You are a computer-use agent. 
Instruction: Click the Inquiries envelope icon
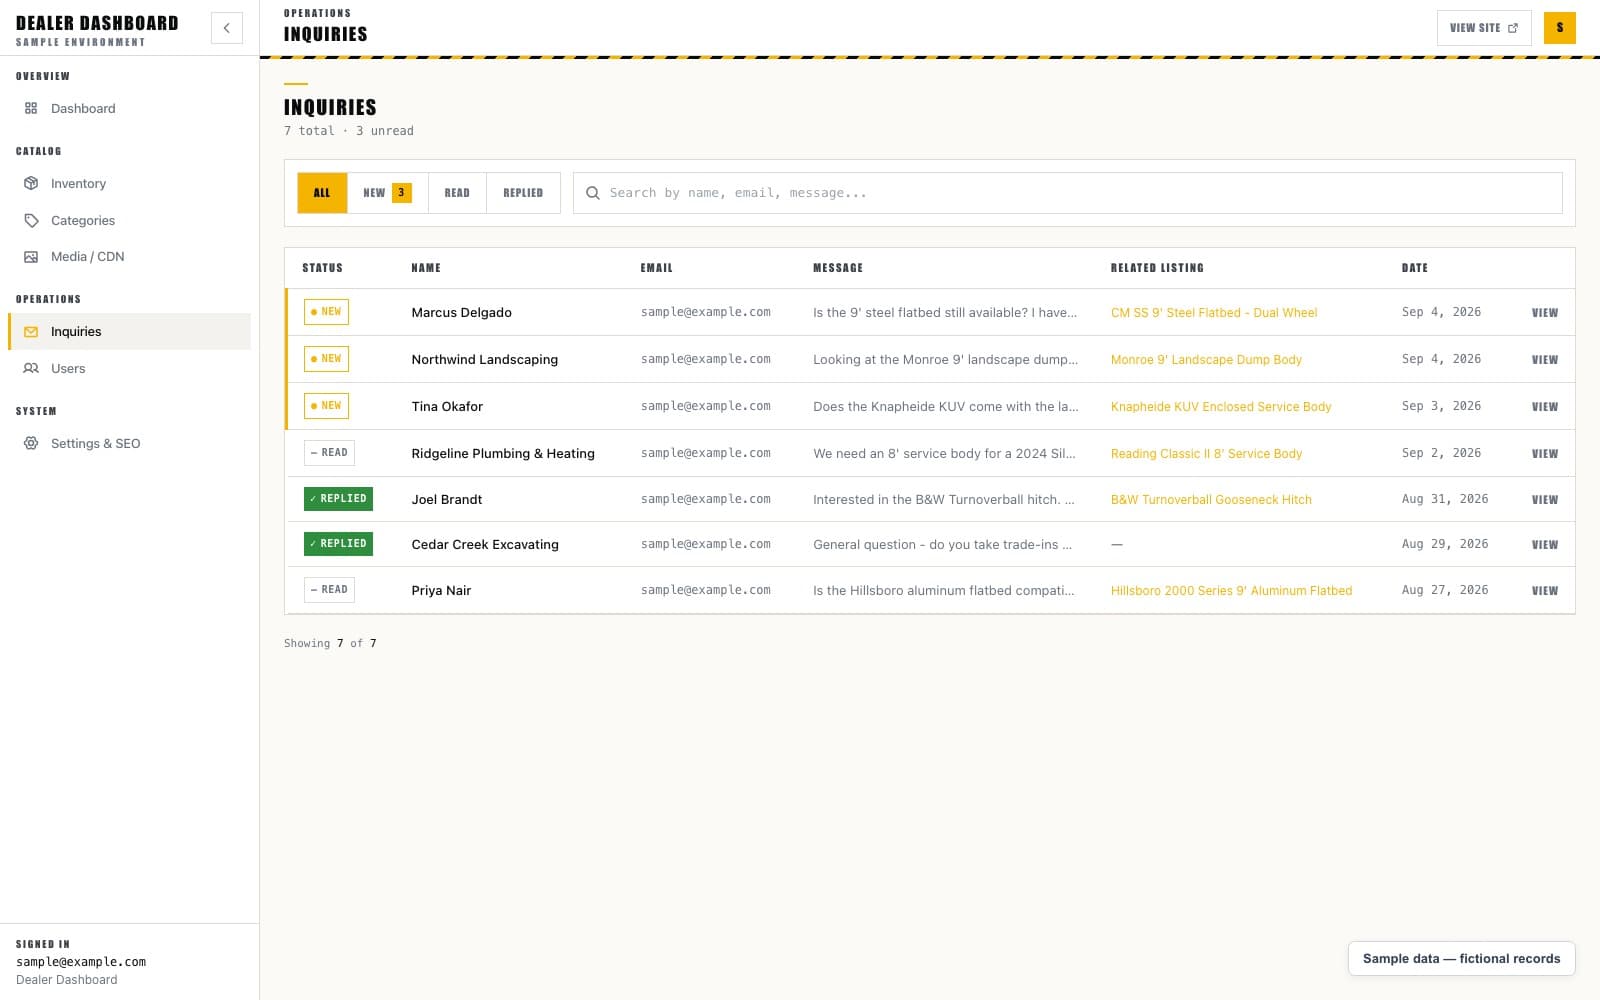click(31, 332)
